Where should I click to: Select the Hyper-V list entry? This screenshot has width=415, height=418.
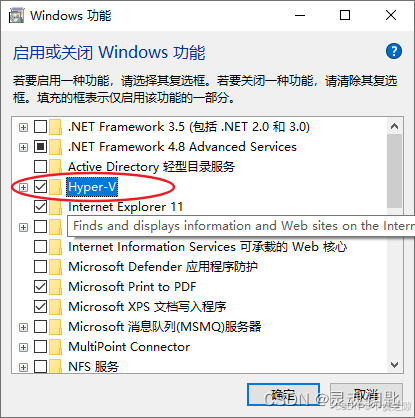[92, 187]
